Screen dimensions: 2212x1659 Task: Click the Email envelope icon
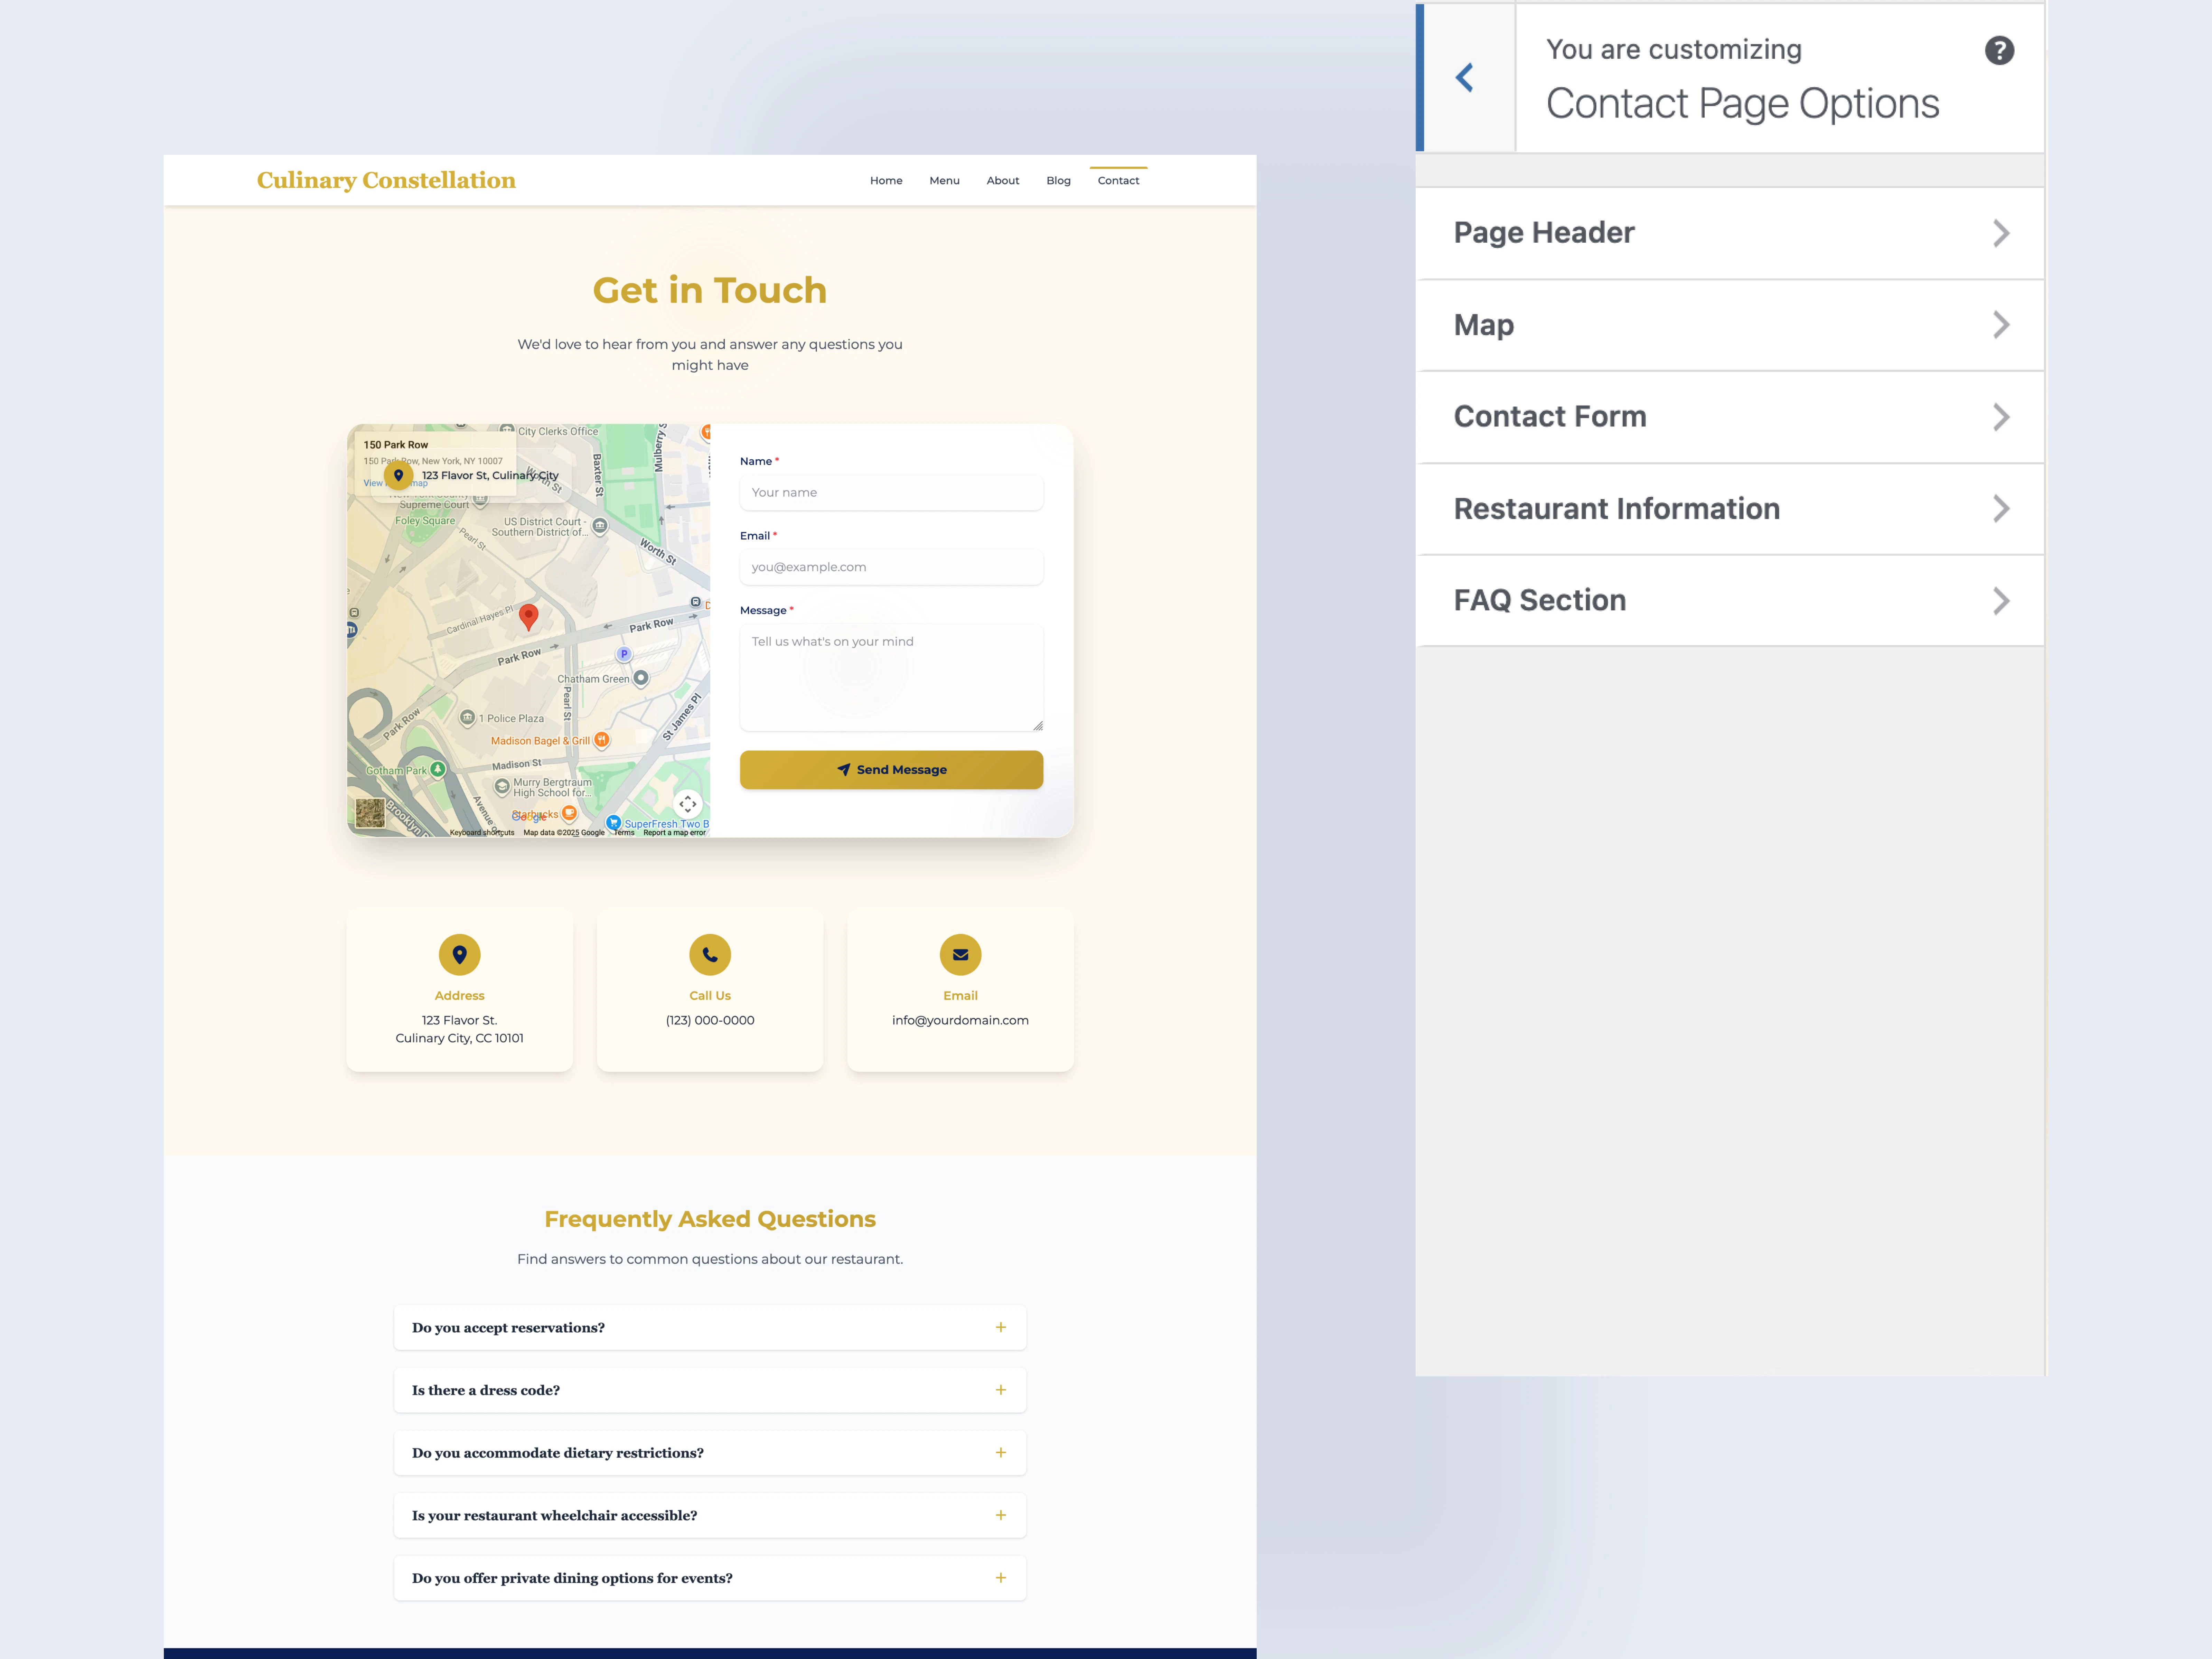(960, 955)
